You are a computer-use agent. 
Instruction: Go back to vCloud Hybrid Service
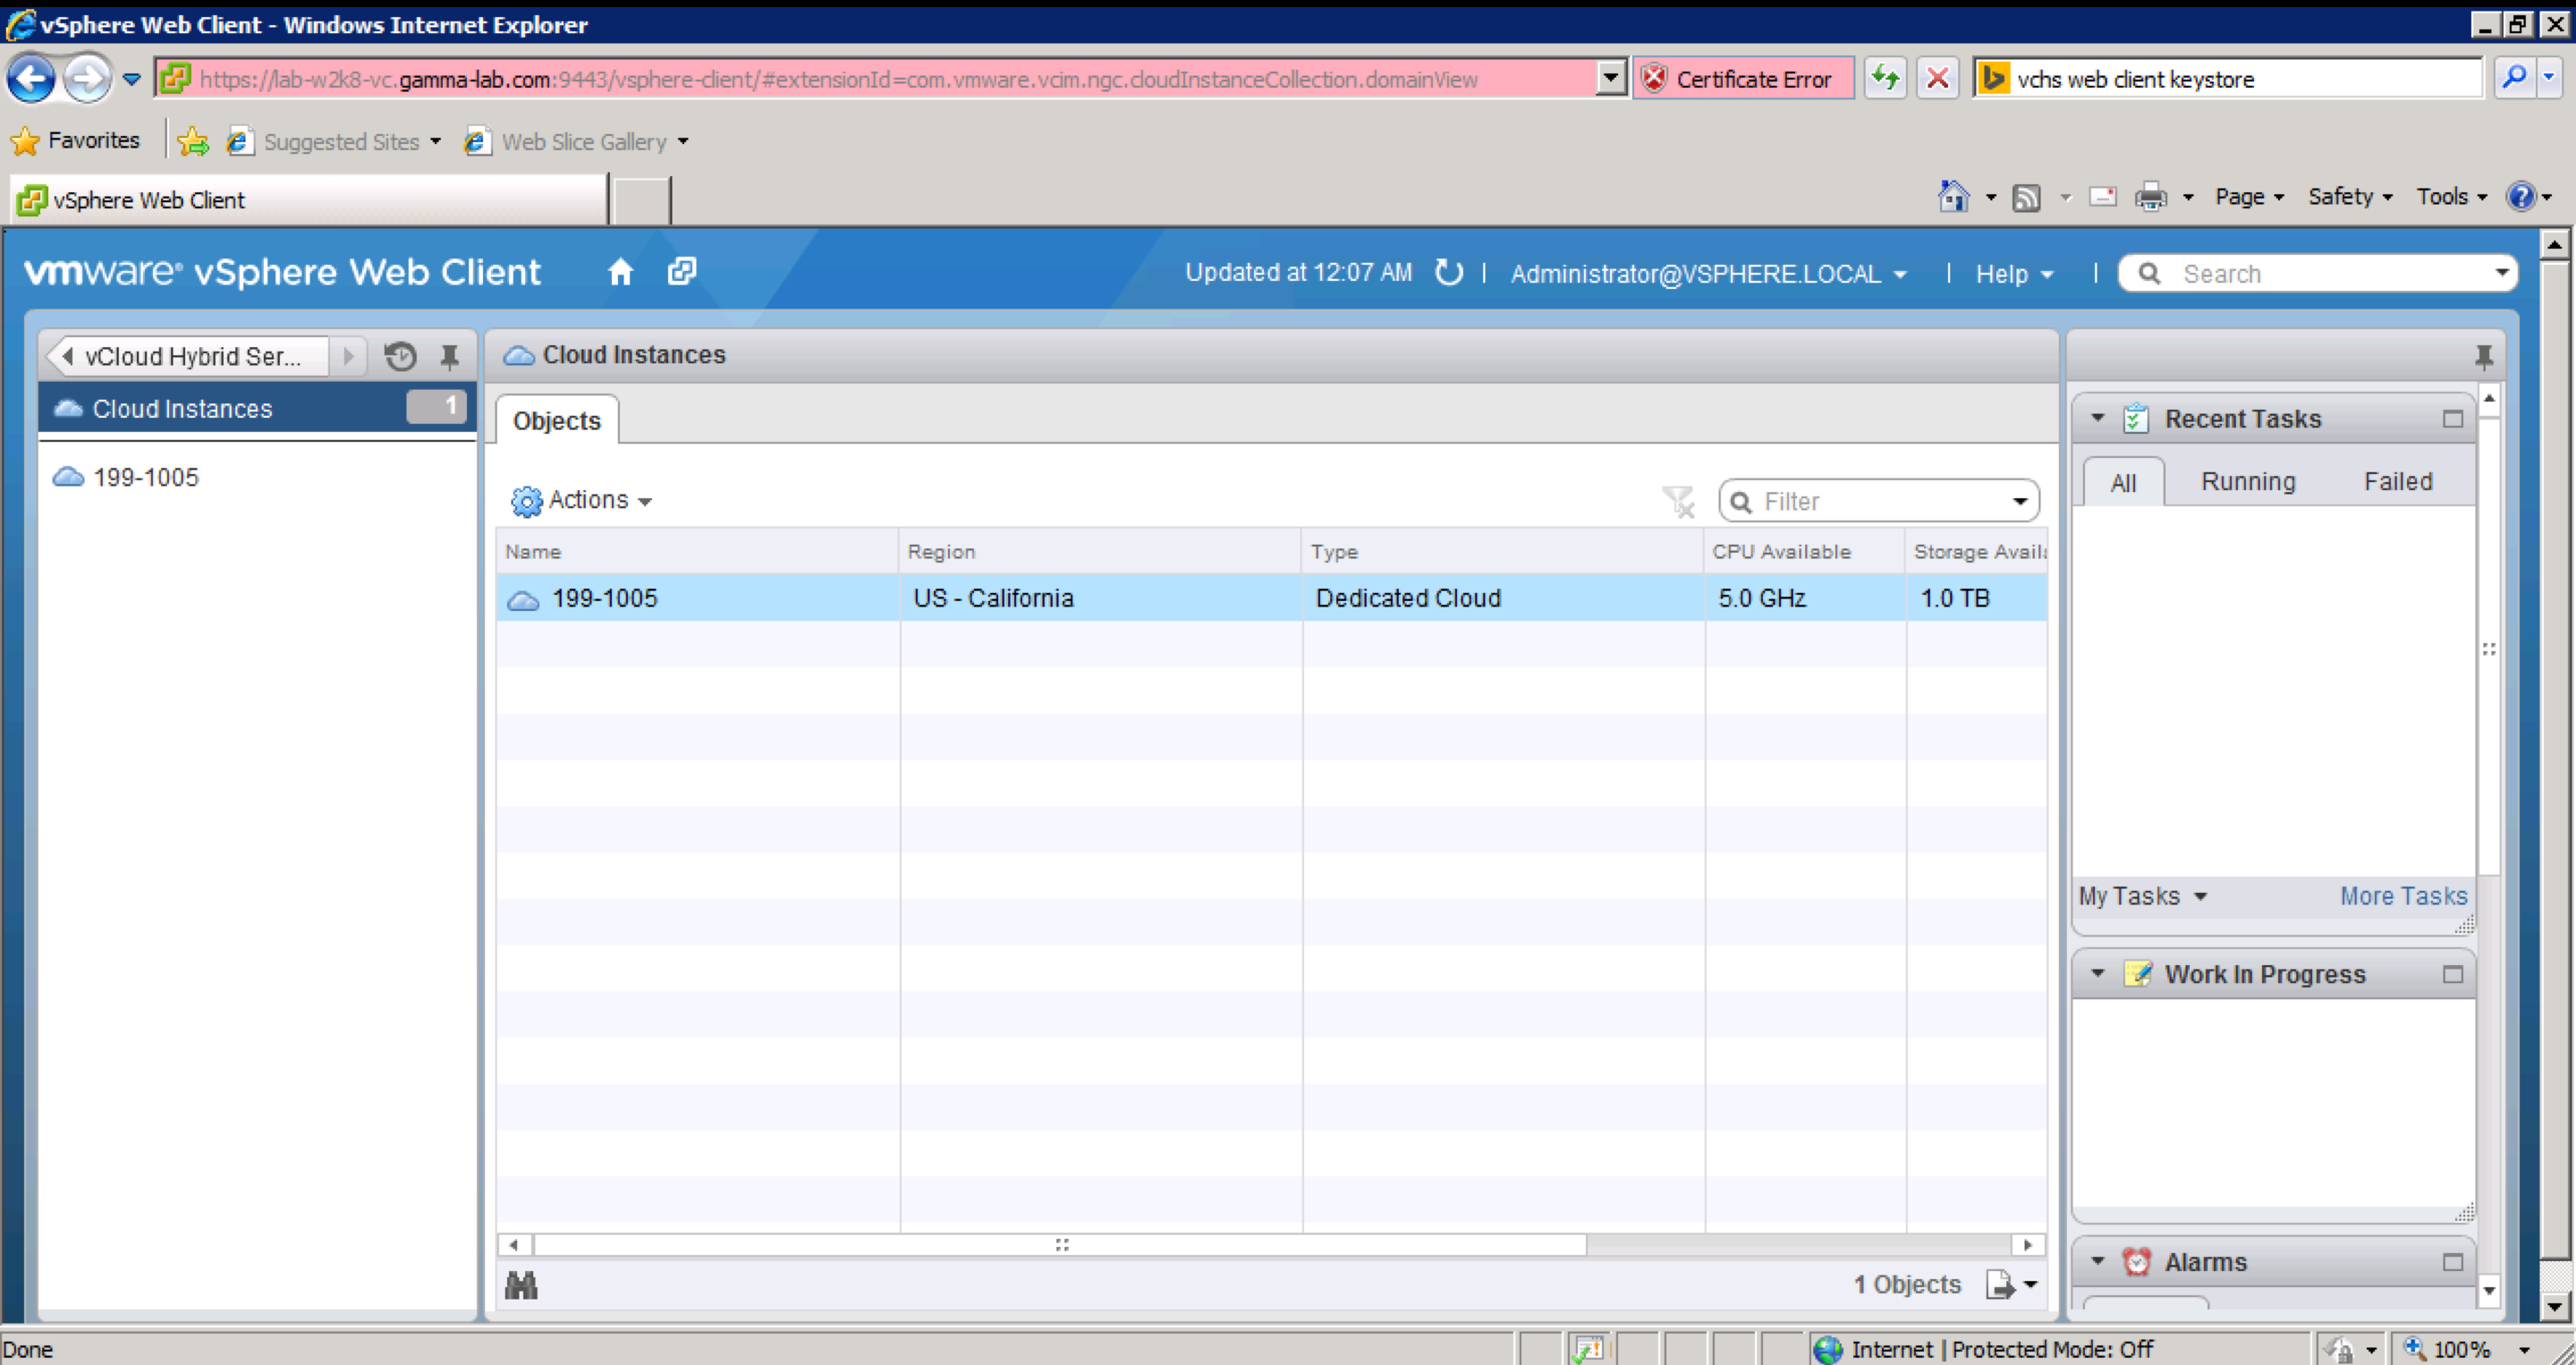190,356
